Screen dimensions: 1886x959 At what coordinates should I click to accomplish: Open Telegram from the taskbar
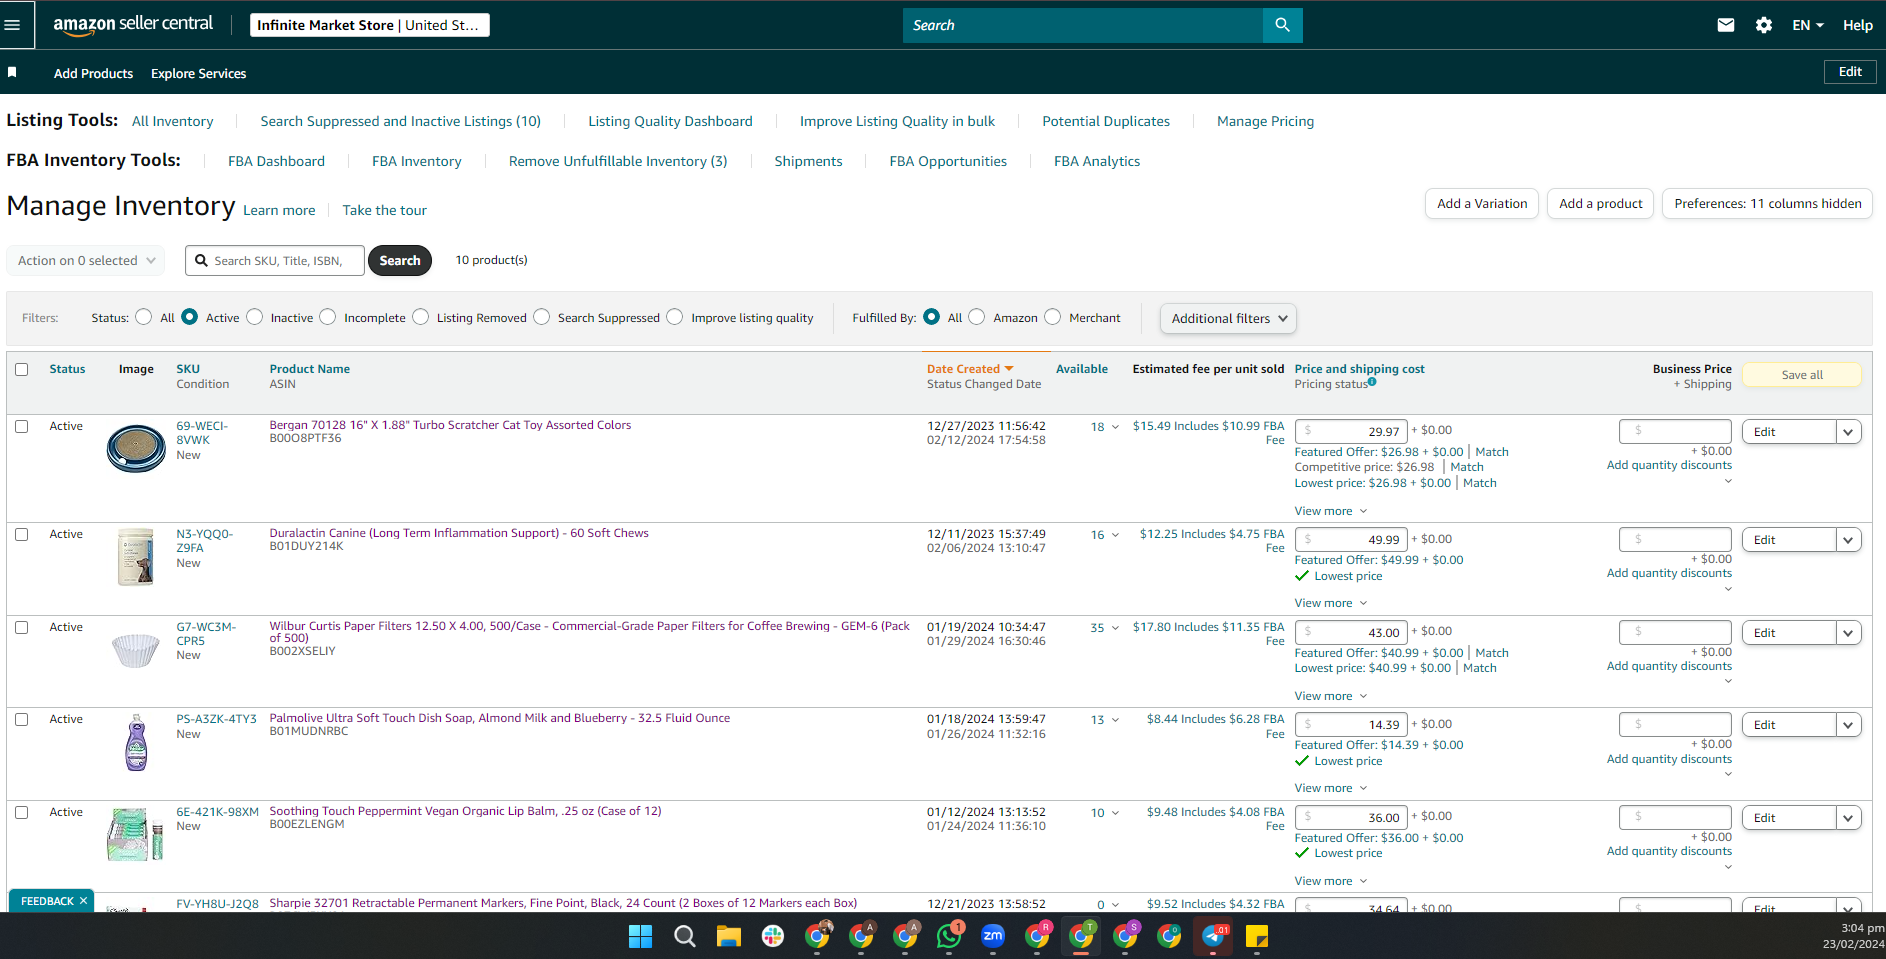coord(1213,936)
